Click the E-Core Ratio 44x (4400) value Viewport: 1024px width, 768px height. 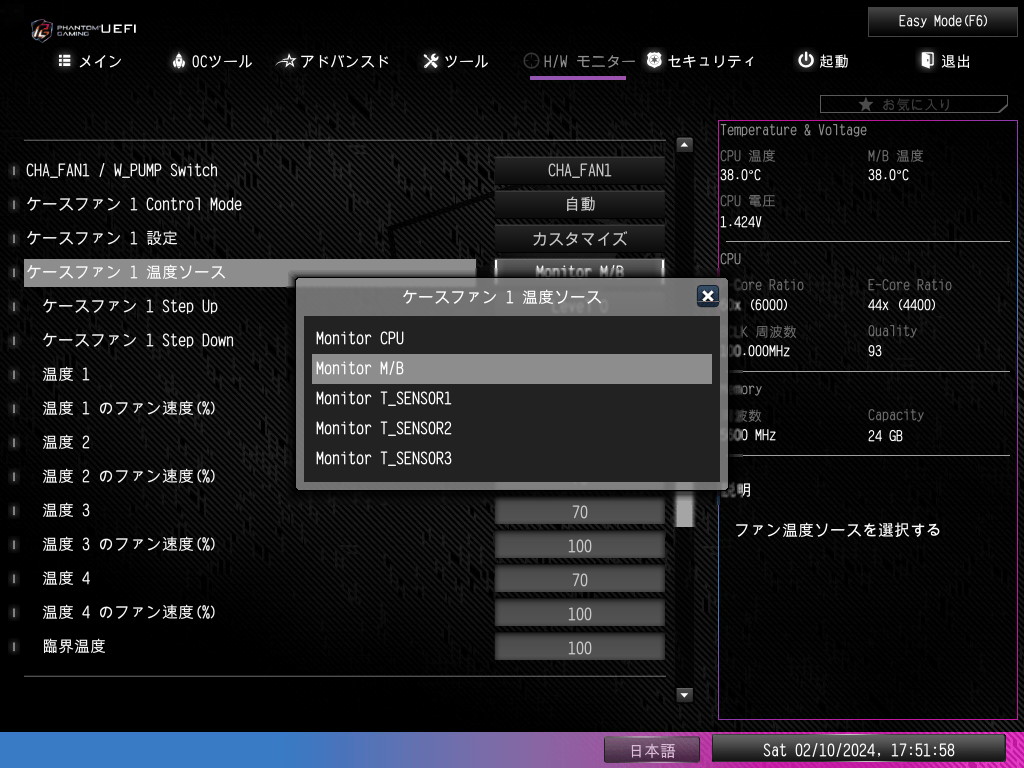[901, 306]
